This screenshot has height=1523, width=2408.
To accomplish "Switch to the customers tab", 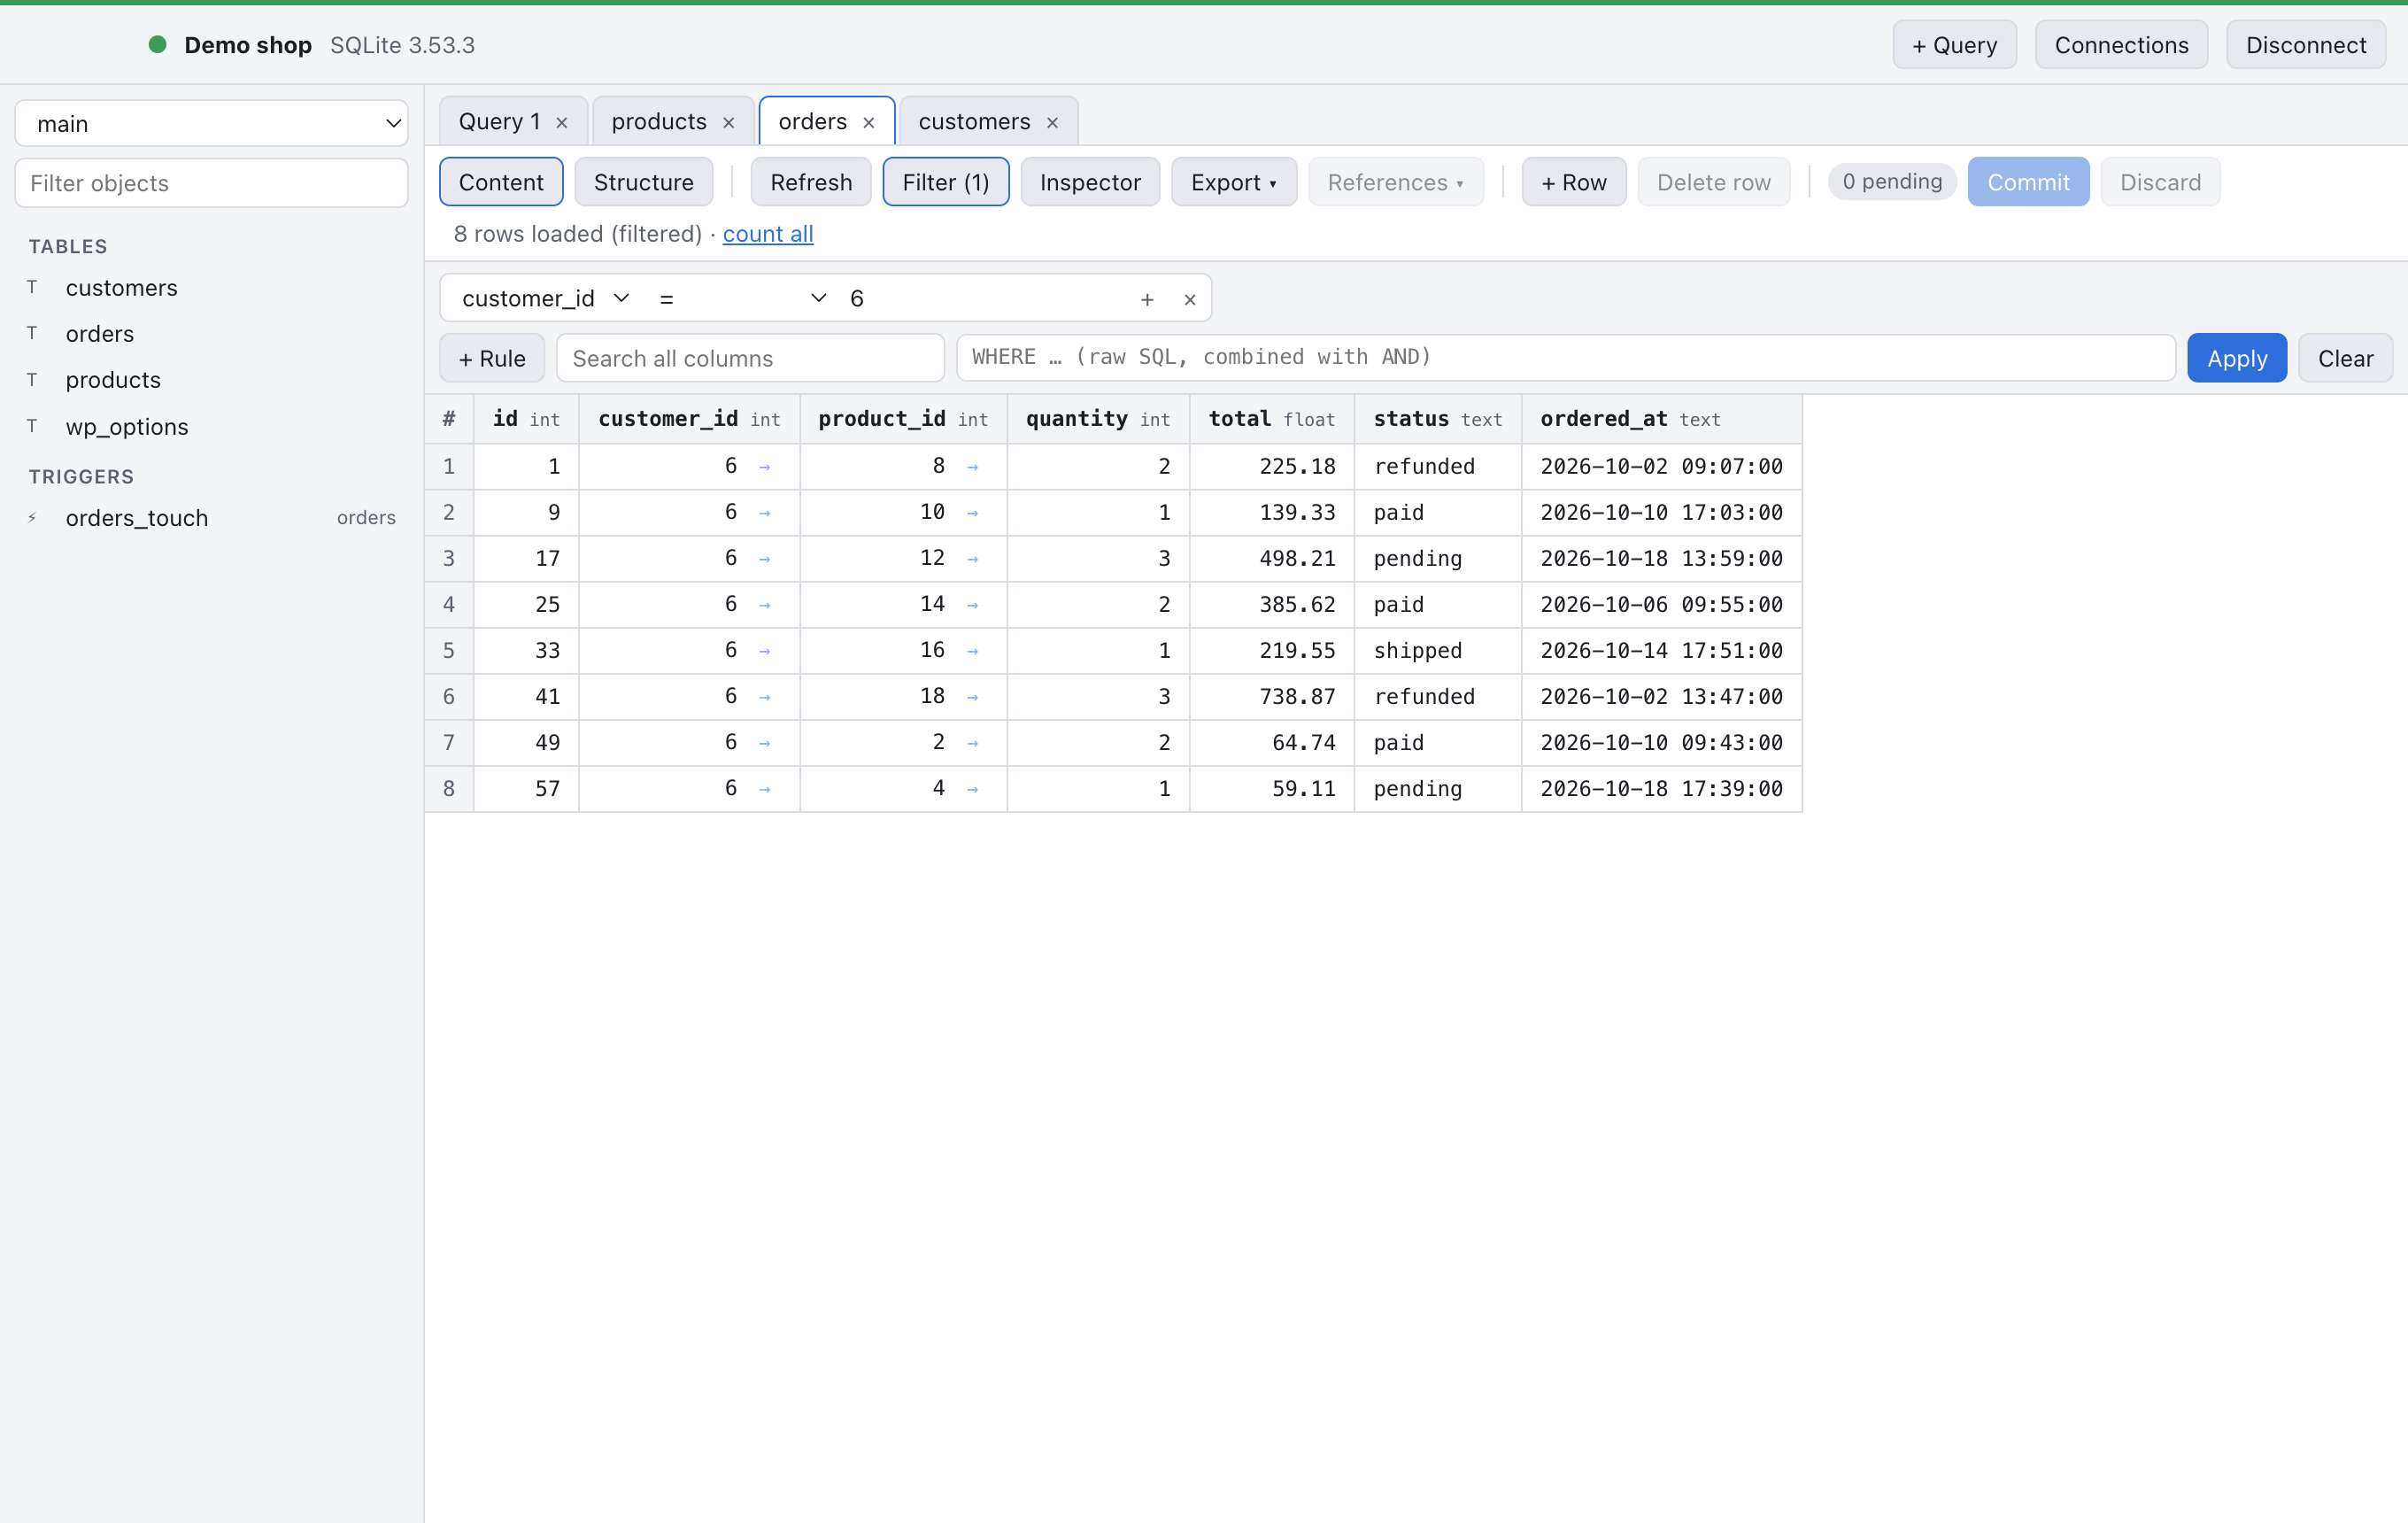I will (x=974, y=121).
